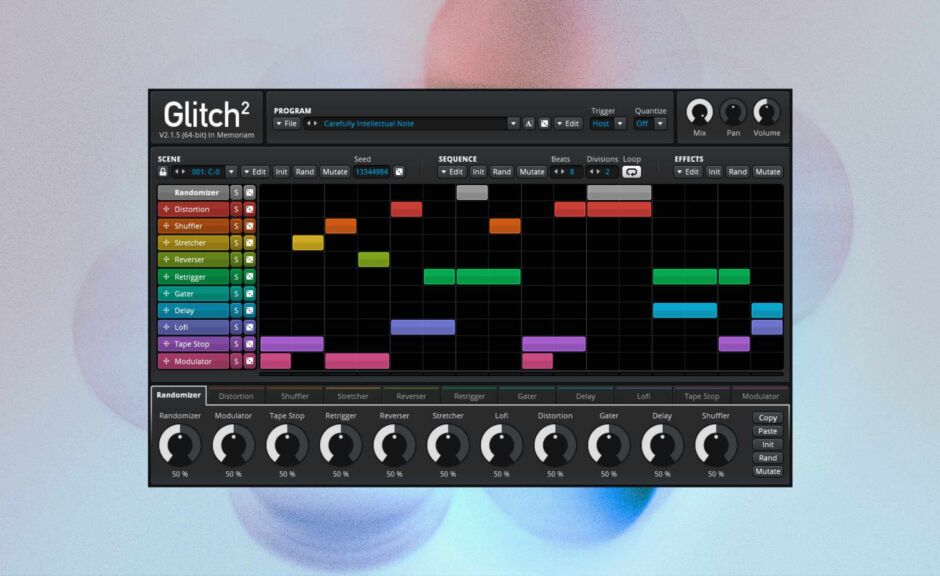Click the move handle icon on Modulator row
940x576 pixels.
click(166, 361)
